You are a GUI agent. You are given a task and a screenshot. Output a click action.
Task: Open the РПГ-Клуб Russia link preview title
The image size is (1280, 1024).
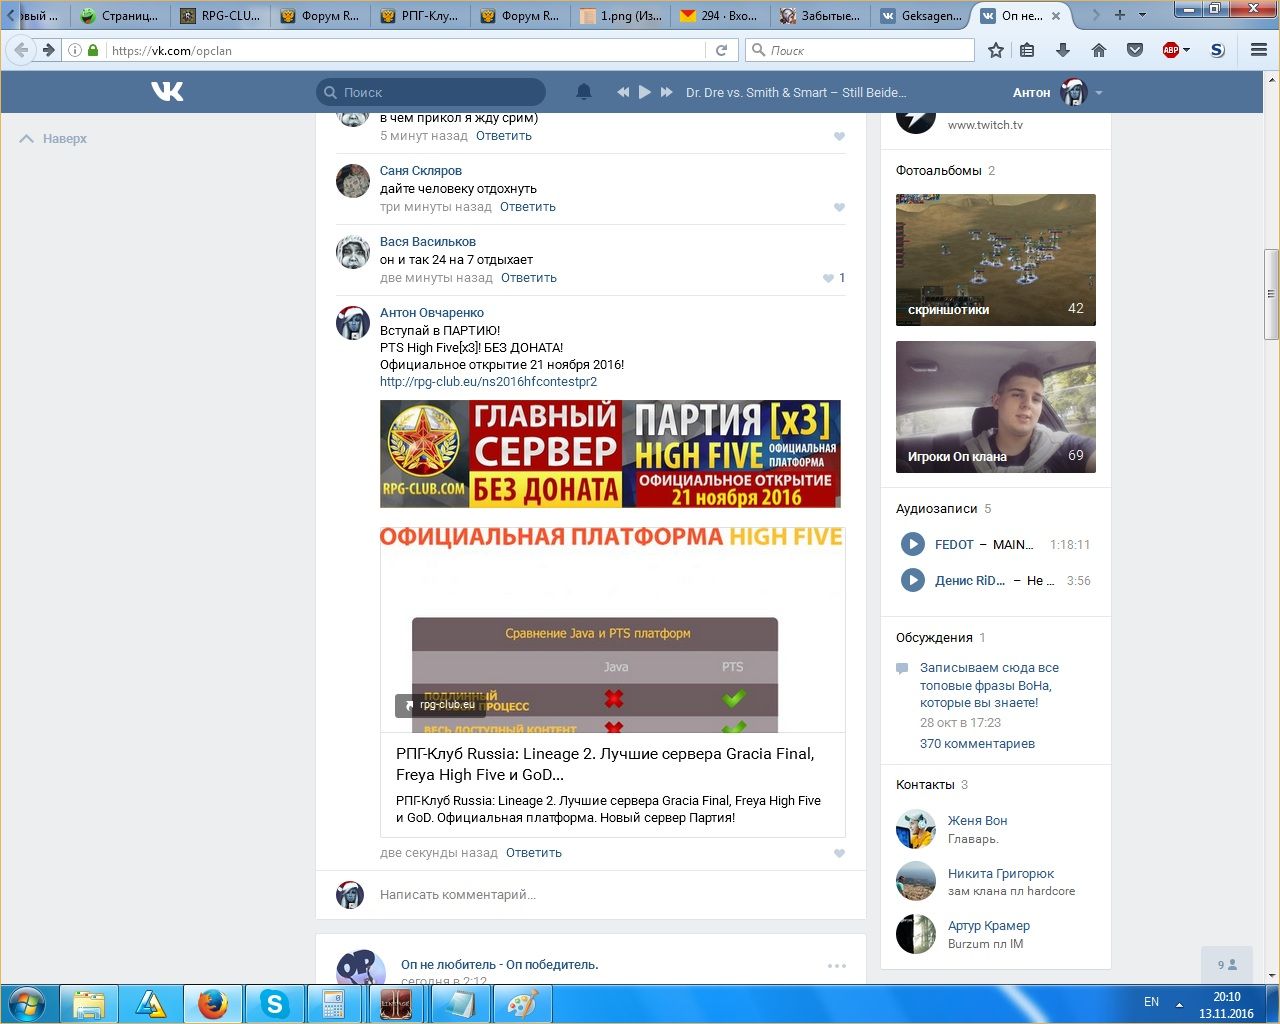point(605,764)
